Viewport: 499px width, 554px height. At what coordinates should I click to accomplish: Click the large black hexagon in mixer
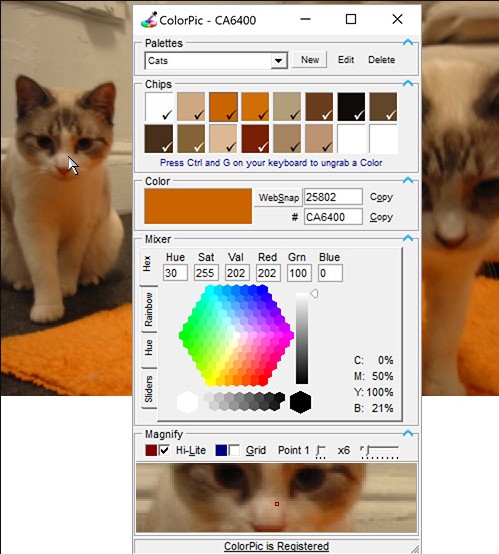300,402
